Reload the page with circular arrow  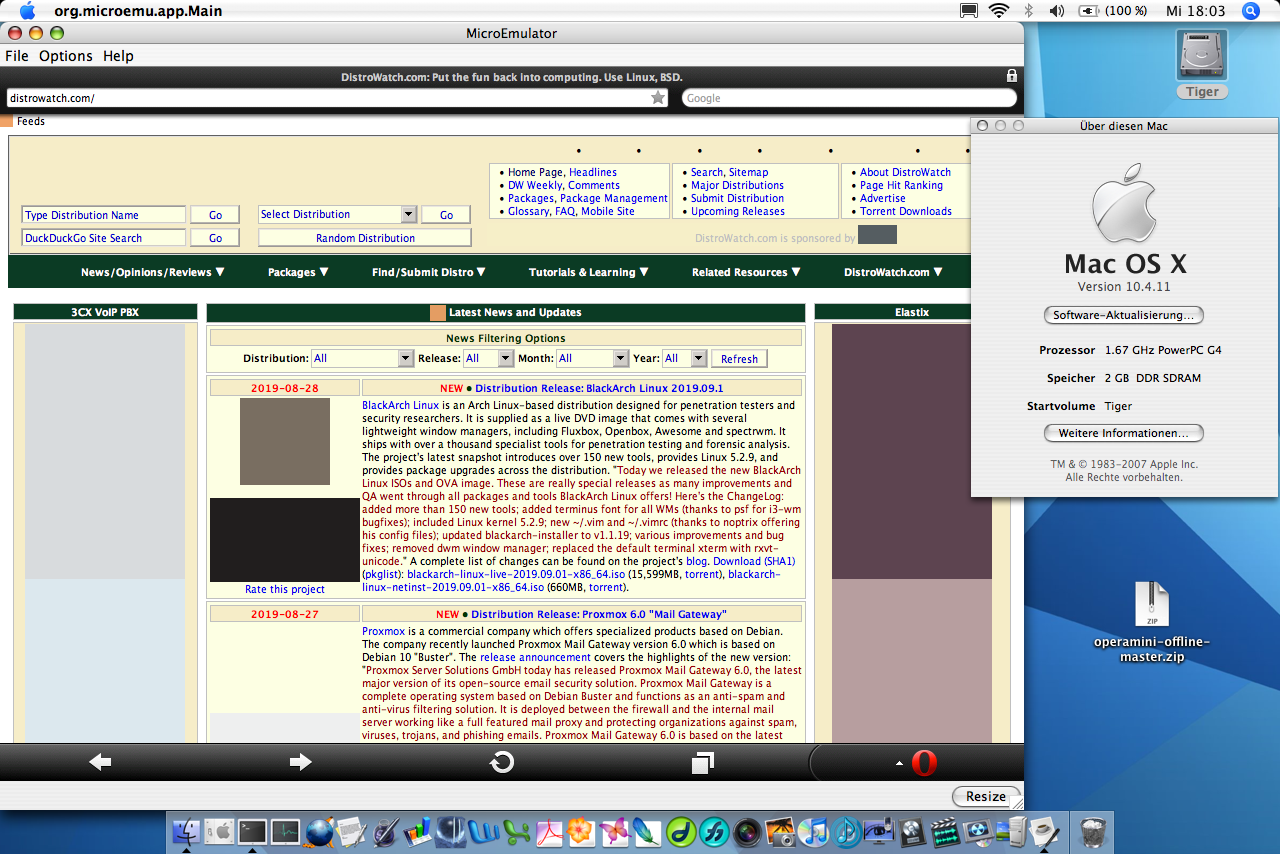(x=502, y=762)
